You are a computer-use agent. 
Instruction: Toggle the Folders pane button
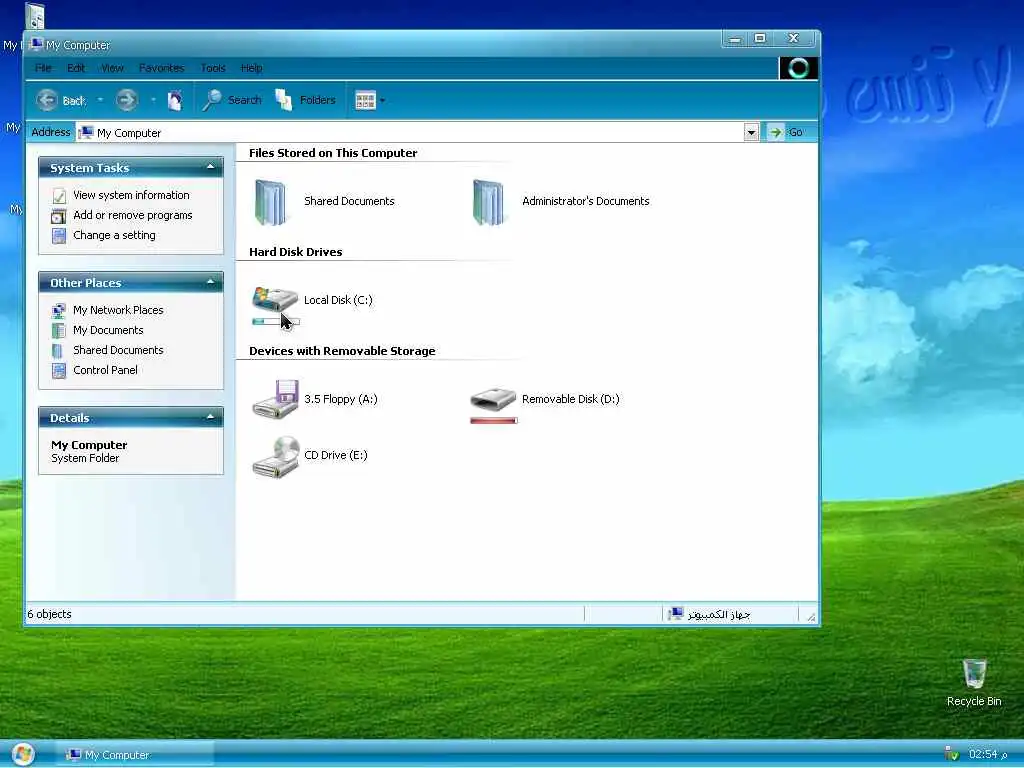tap(306, 100)
